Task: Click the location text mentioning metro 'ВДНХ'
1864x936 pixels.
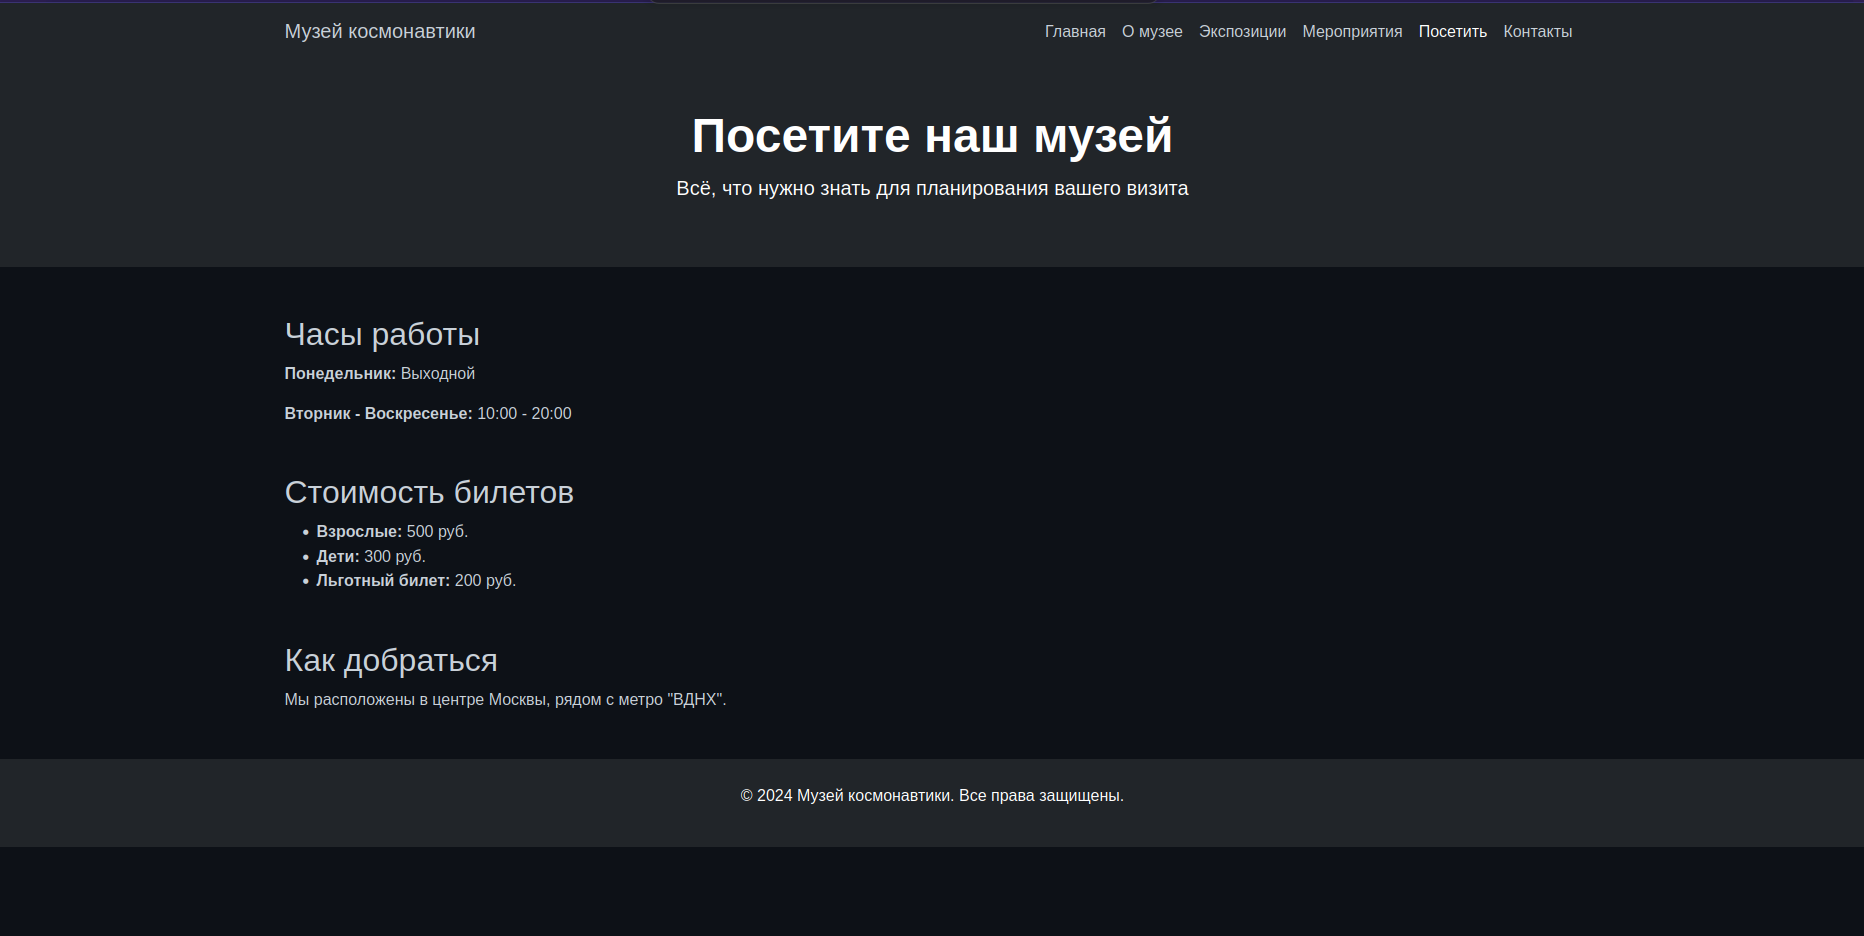Action: point(505,700)
